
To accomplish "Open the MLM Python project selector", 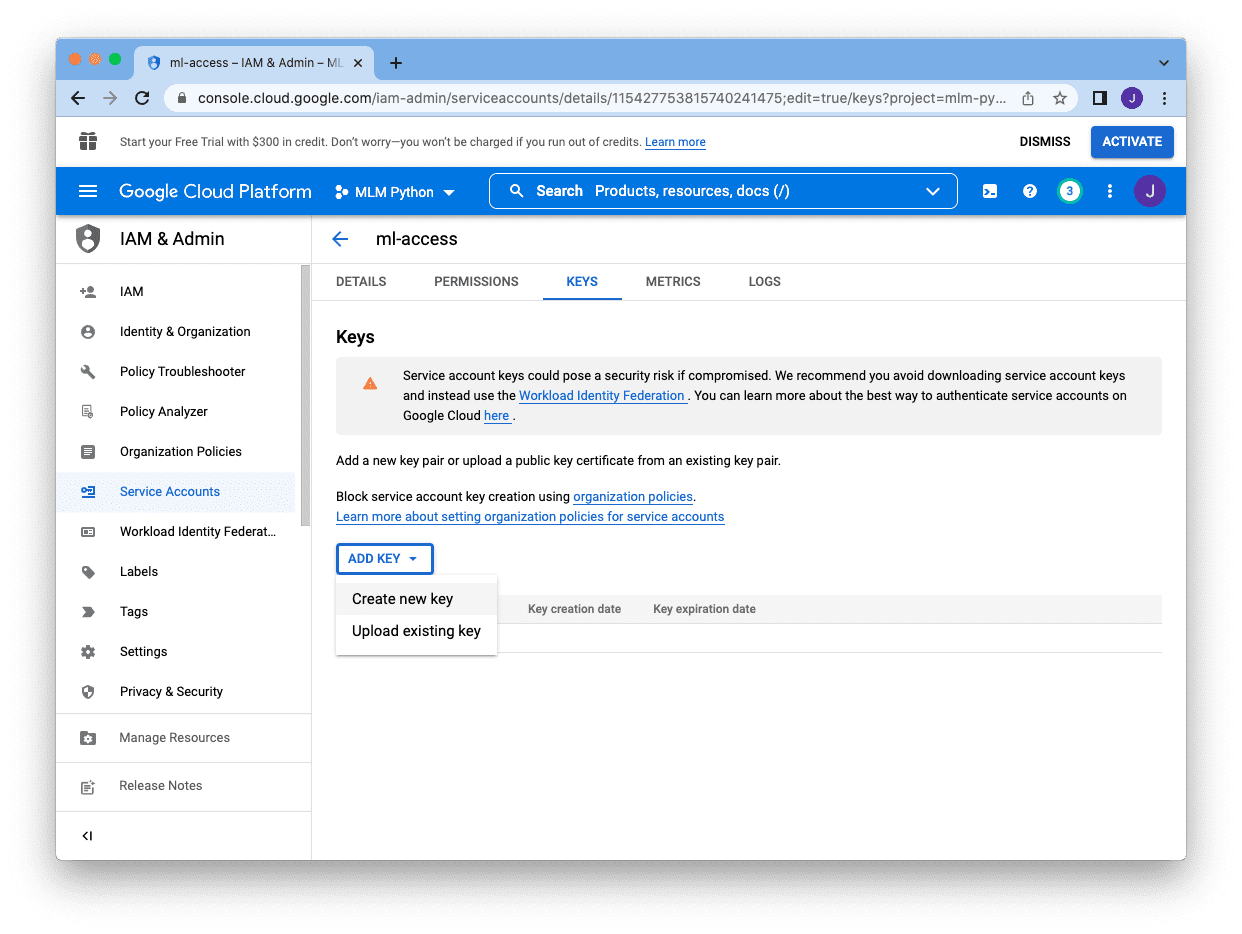I will tap(395, 192).
